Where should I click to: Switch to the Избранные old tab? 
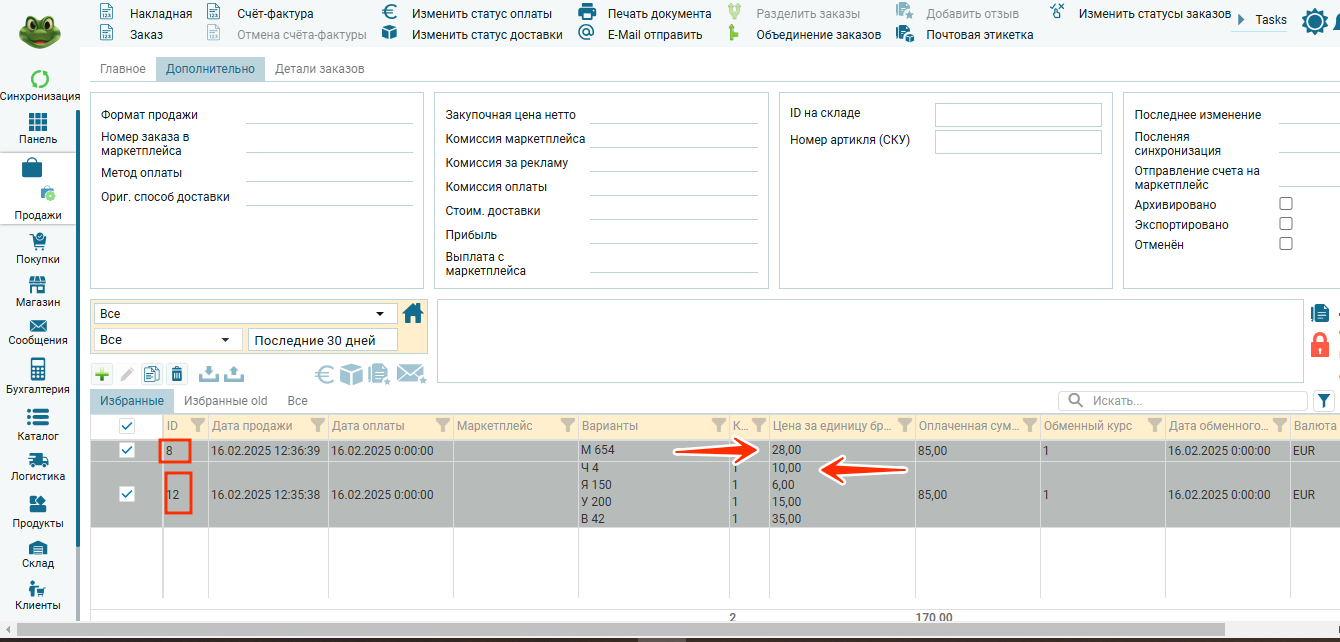point(225,401)
